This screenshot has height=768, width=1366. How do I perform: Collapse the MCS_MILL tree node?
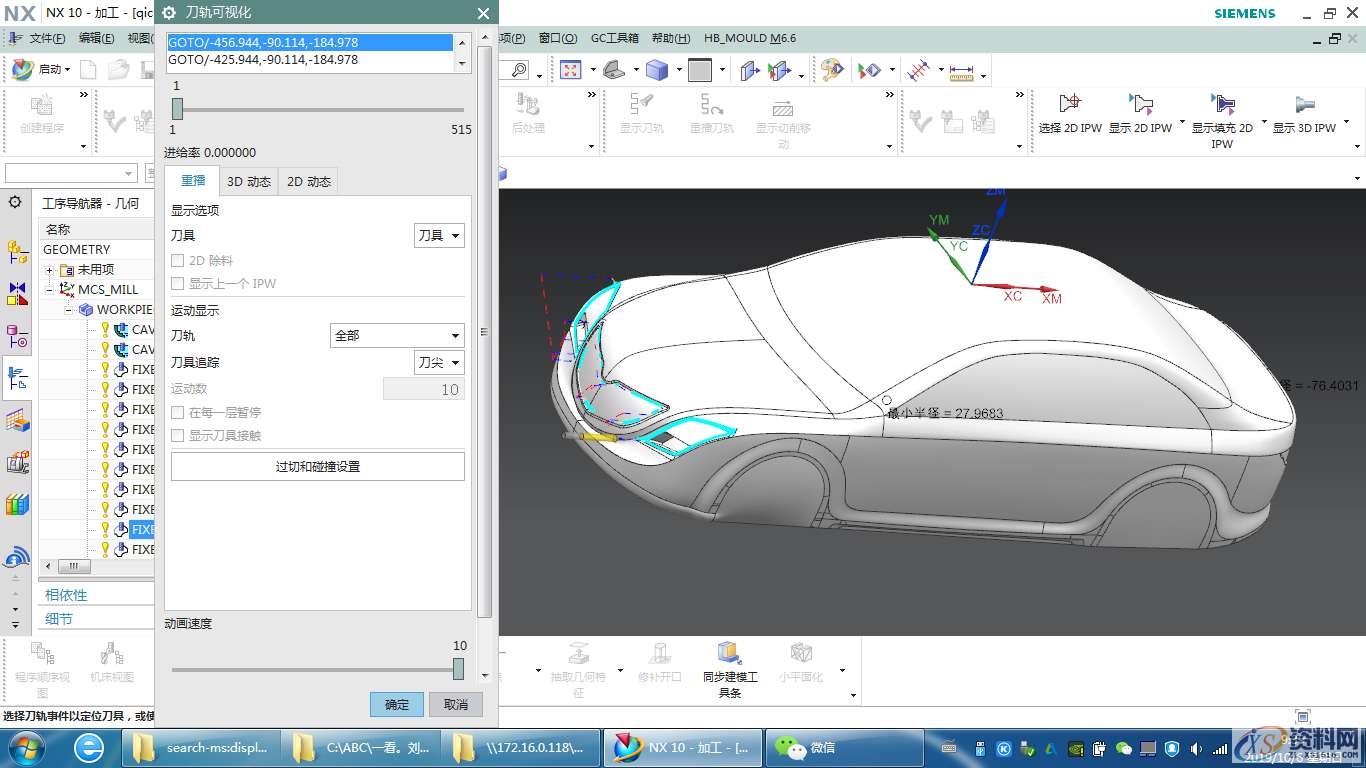(49, 290)
